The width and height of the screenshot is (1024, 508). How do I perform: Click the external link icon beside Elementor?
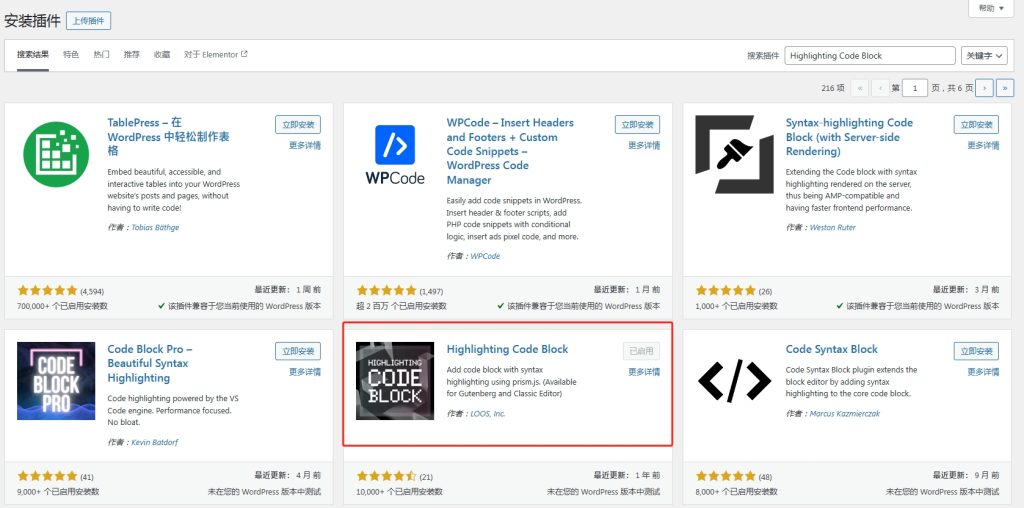click(x=244, y=54)
